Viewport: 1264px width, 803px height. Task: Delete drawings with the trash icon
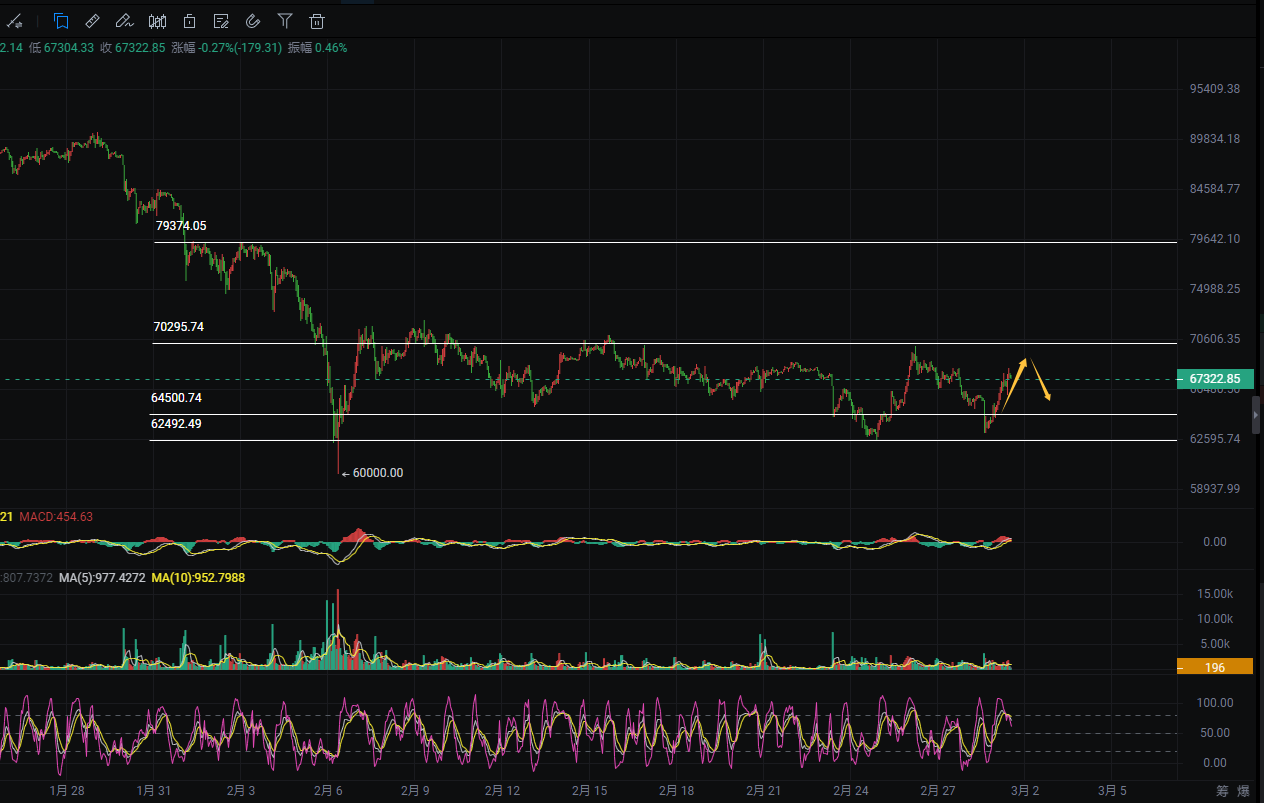(x=317, y=20)
